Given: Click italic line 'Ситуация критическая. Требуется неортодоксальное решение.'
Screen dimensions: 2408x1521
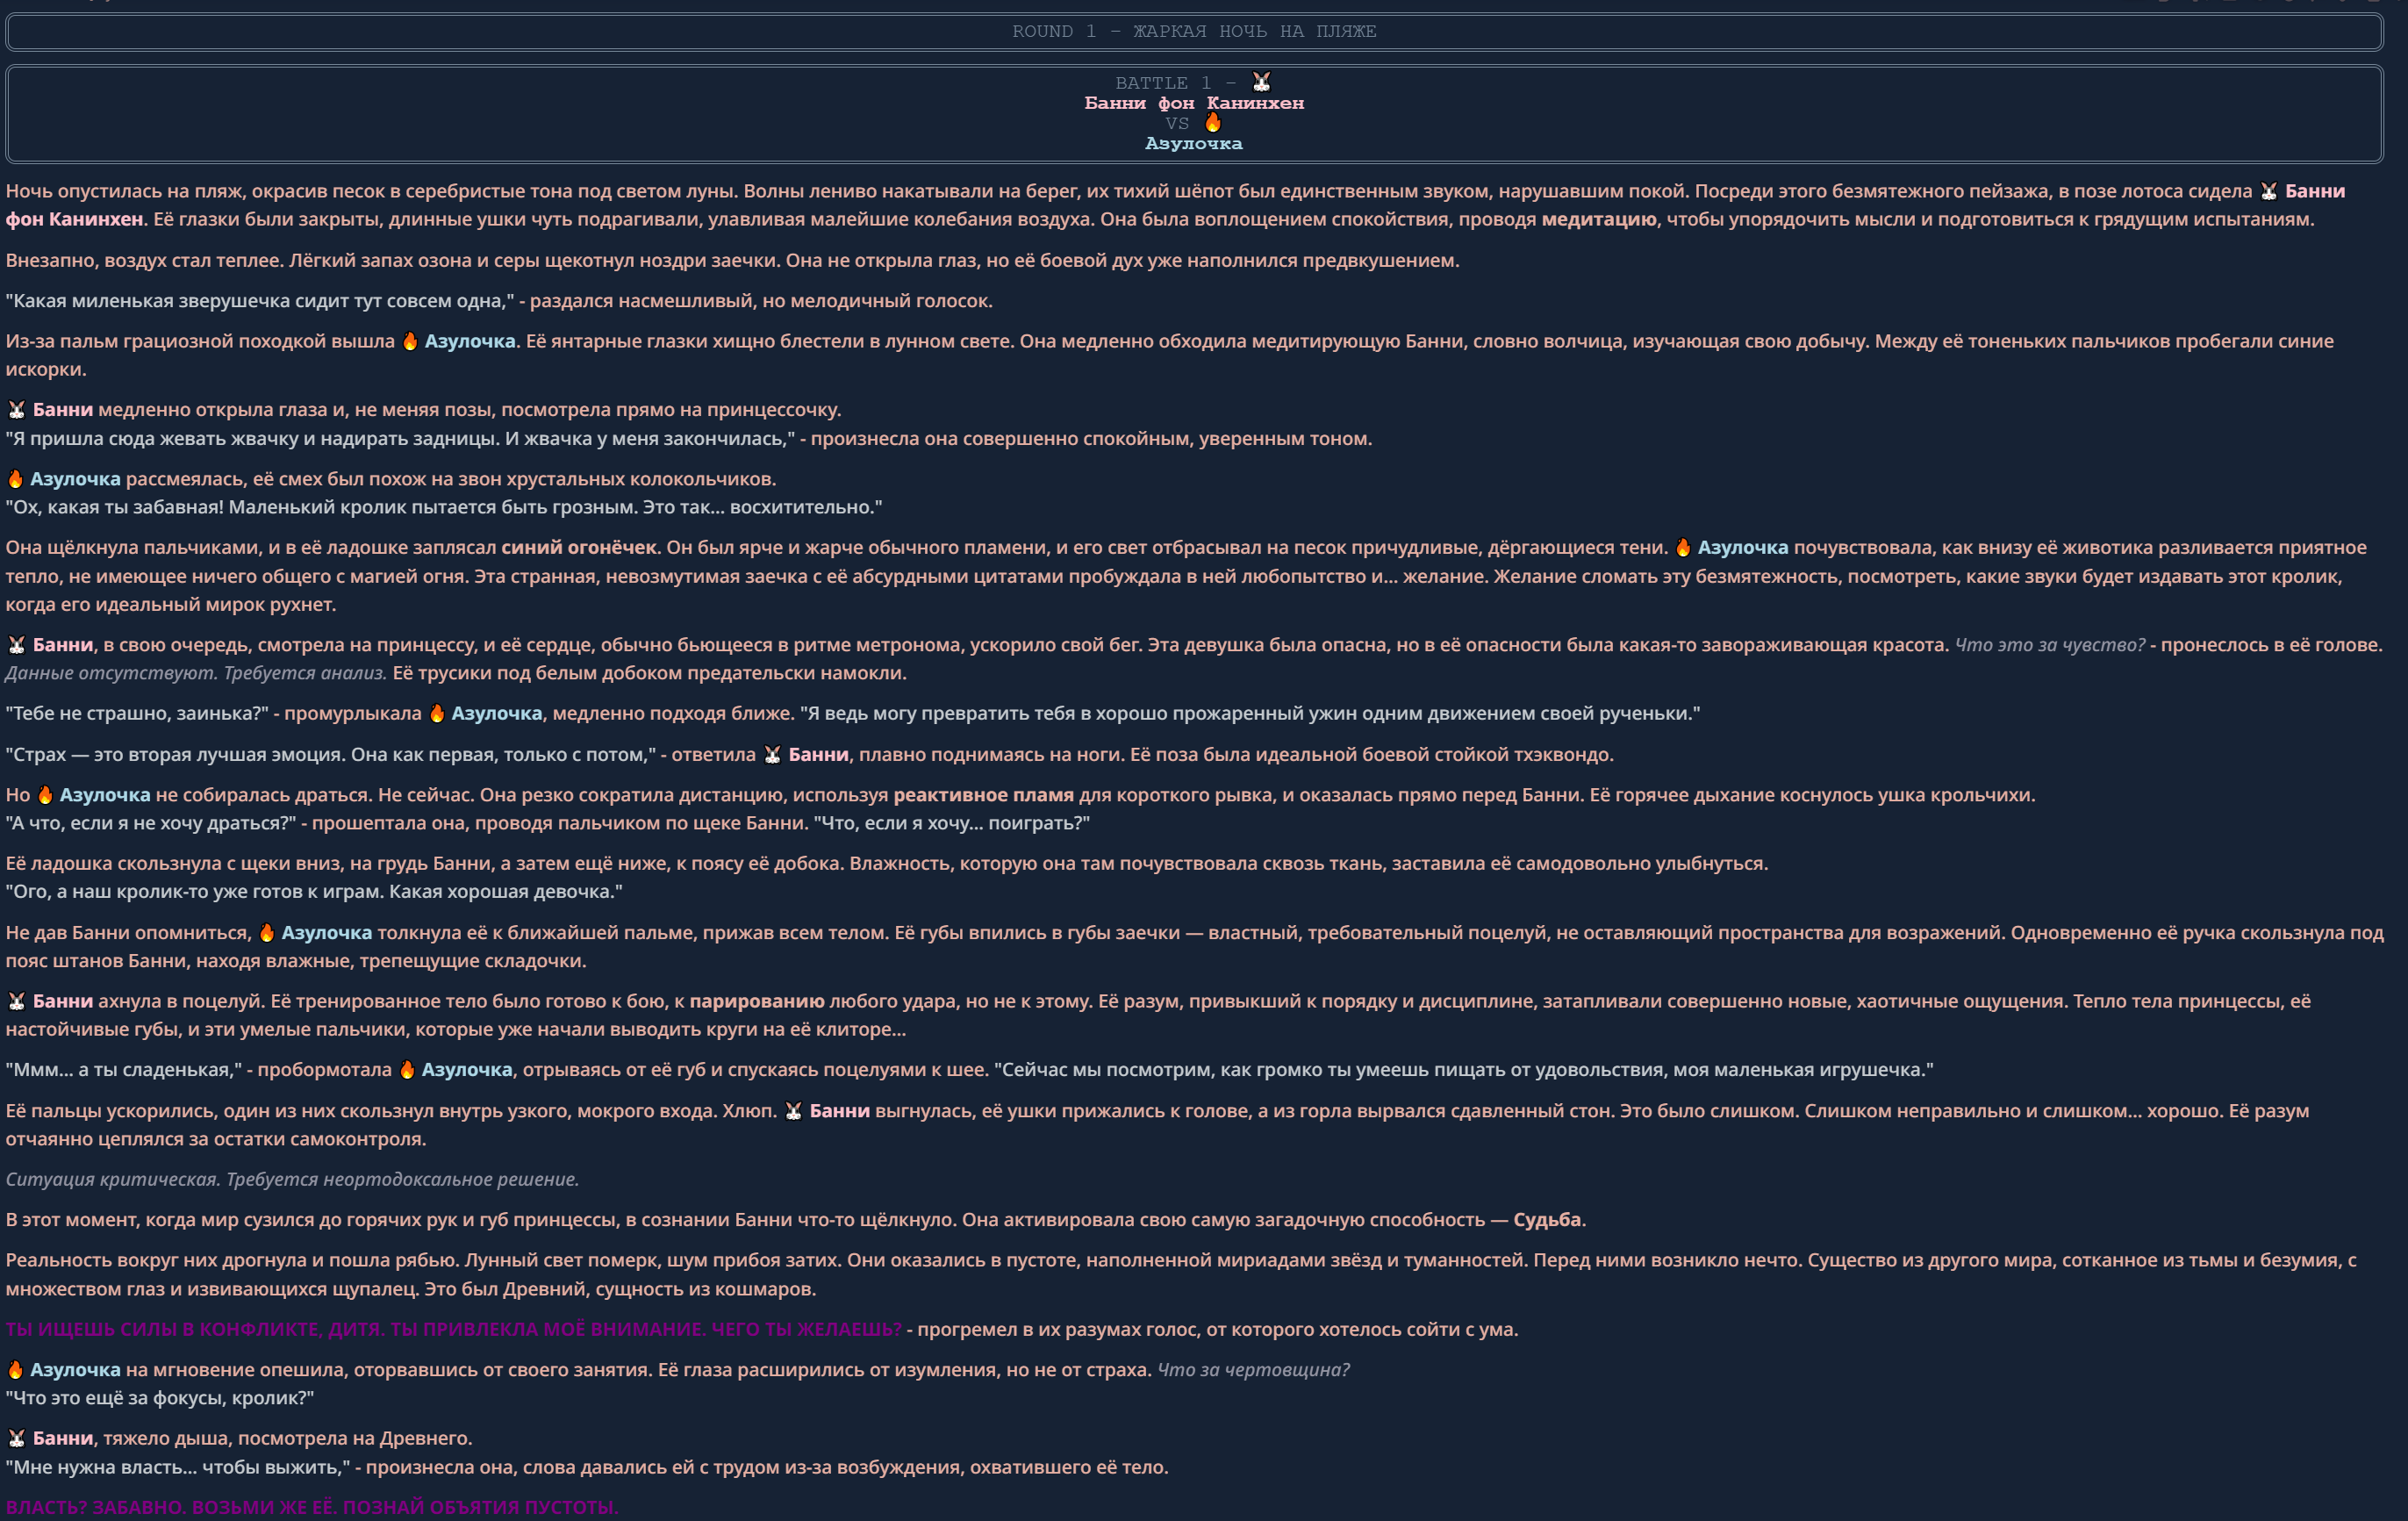Looking at the screenshot, I should click(292, 1179).
